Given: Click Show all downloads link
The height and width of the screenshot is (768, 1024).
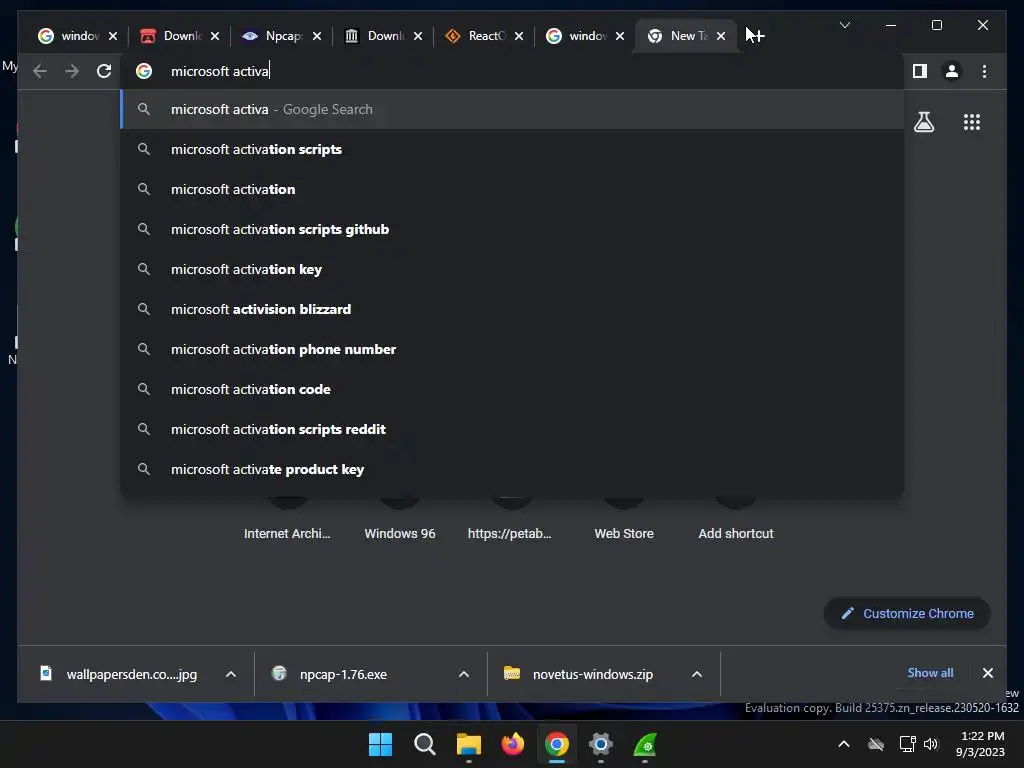Looking at the screenshot, I should [930, 673].
